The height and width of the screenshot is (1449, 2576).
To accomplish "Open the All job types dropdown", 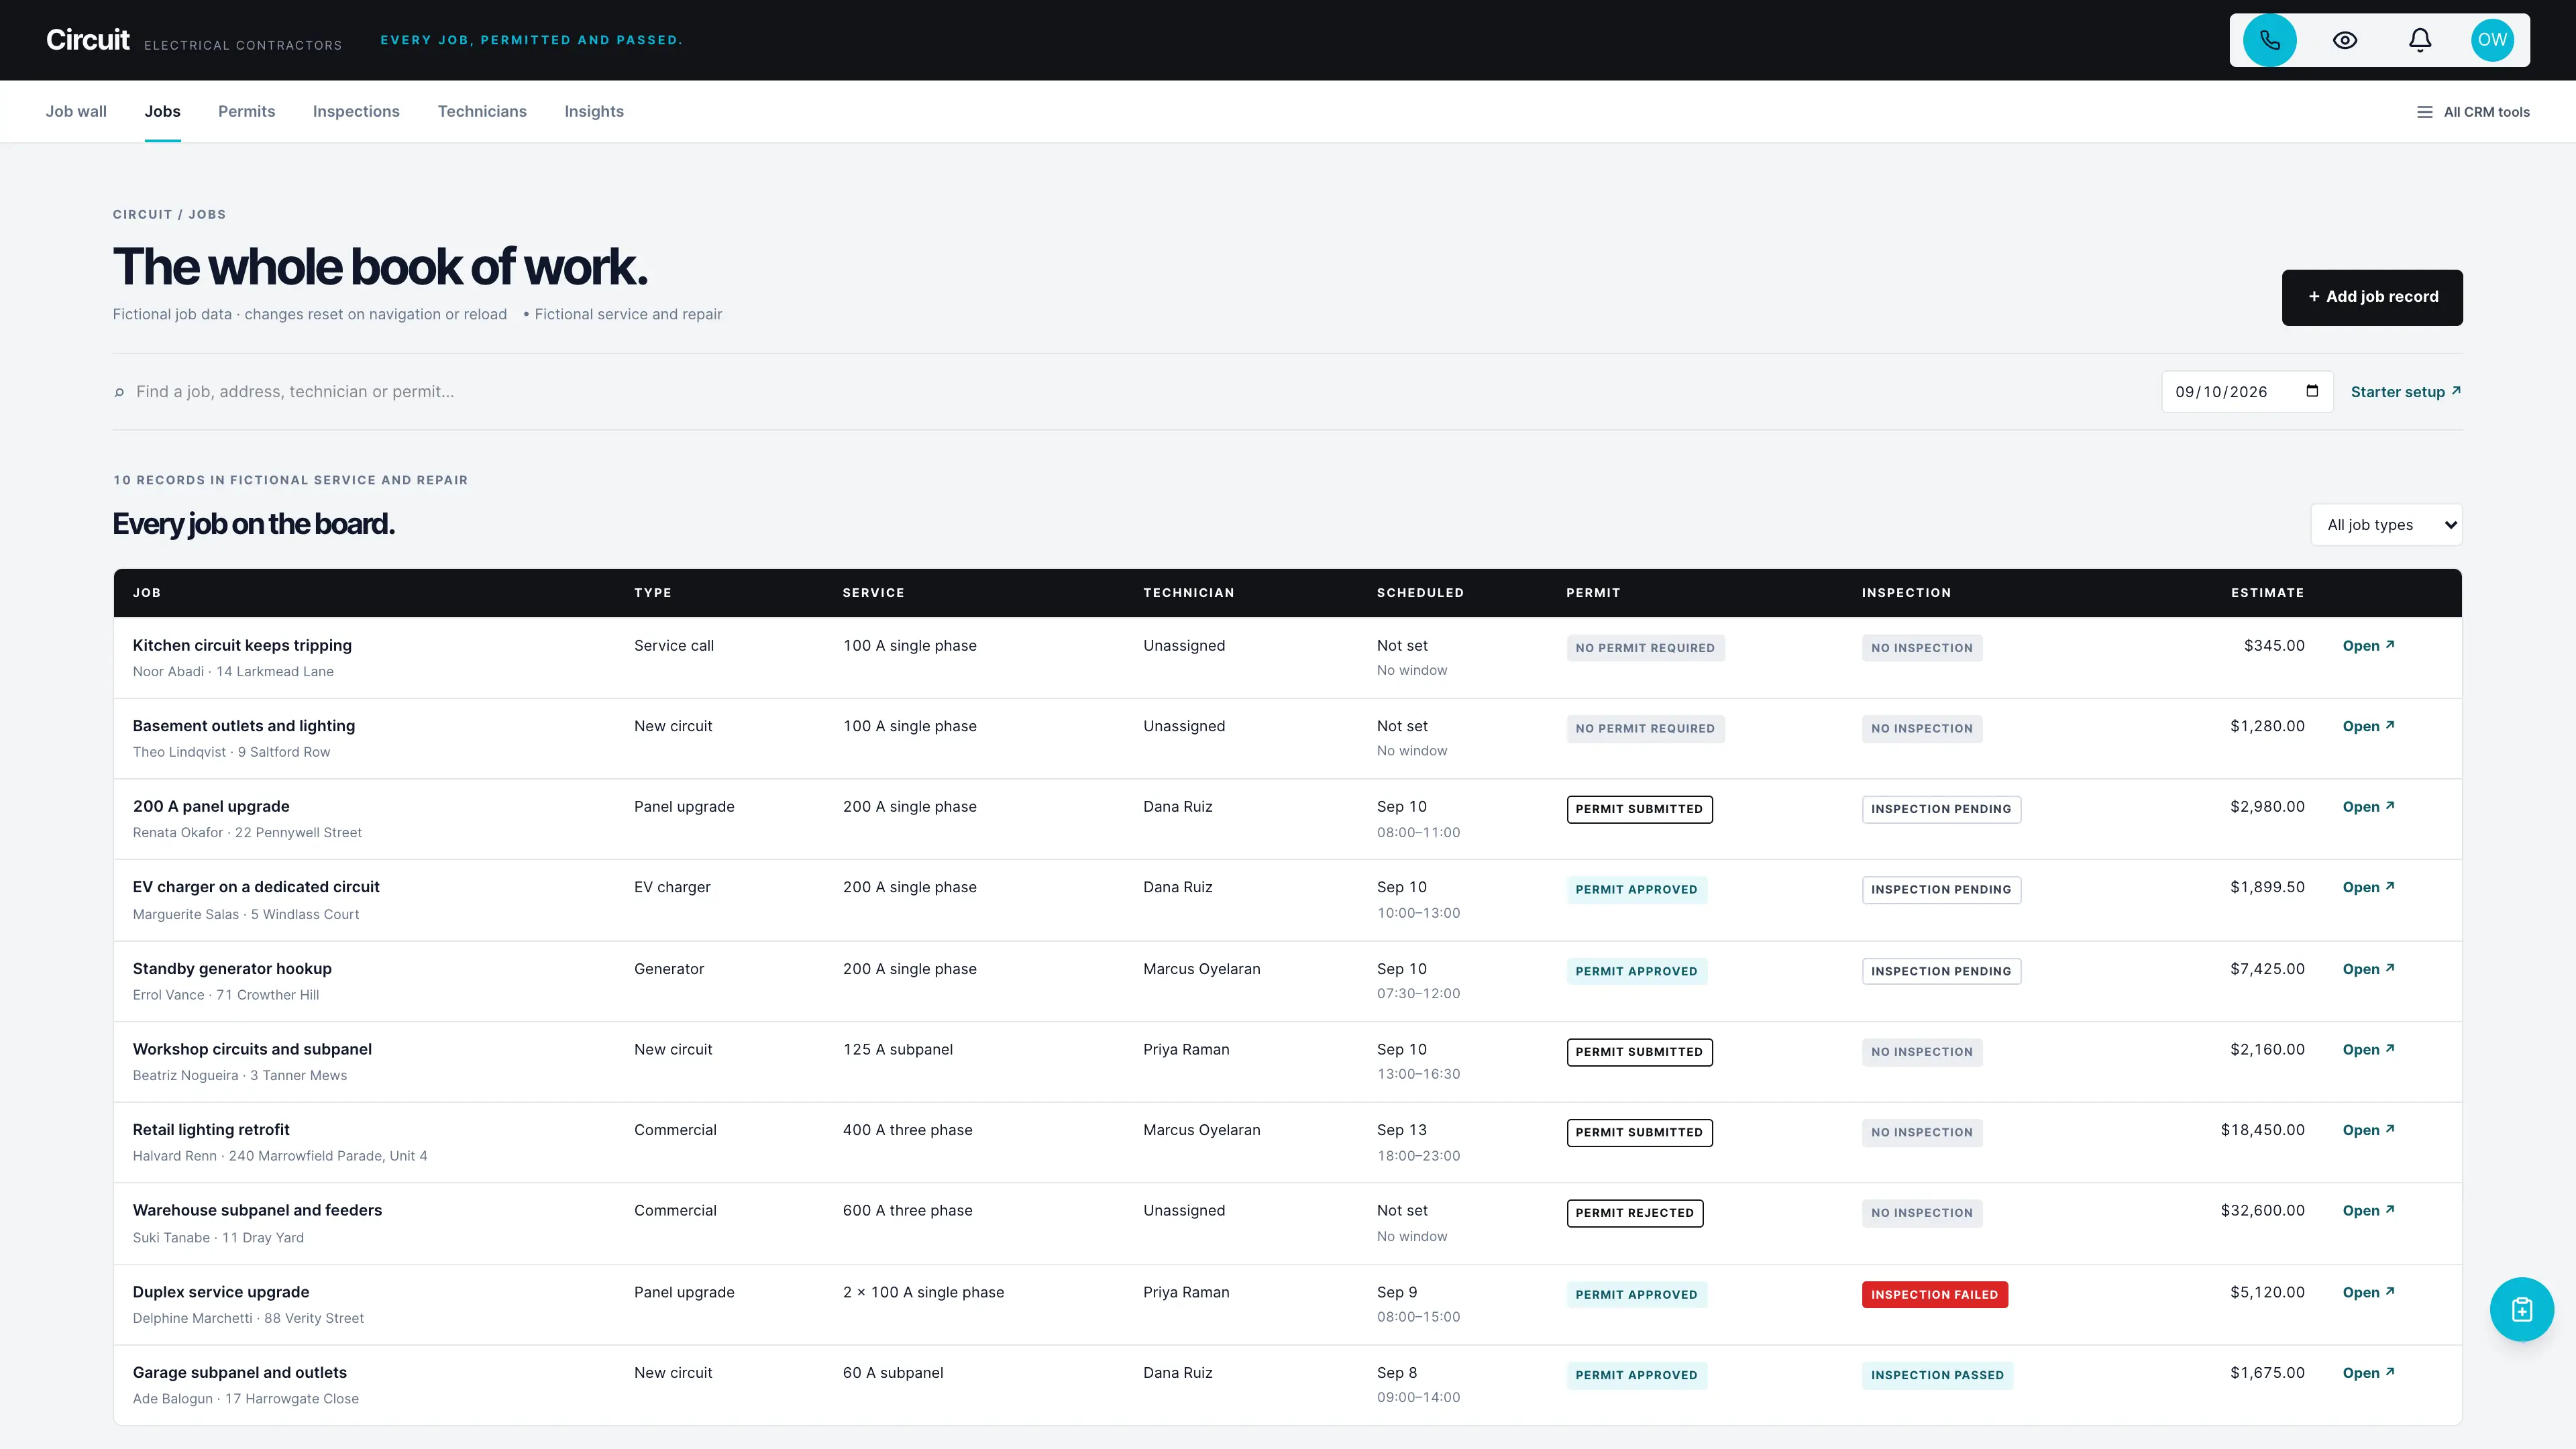I will (x=2386, y=525).
